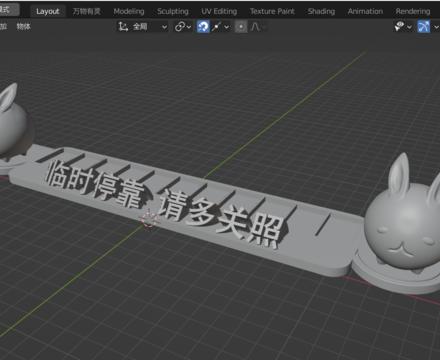
Task: Open the Shading workspace tab
Action: click(x=321, y=11)
